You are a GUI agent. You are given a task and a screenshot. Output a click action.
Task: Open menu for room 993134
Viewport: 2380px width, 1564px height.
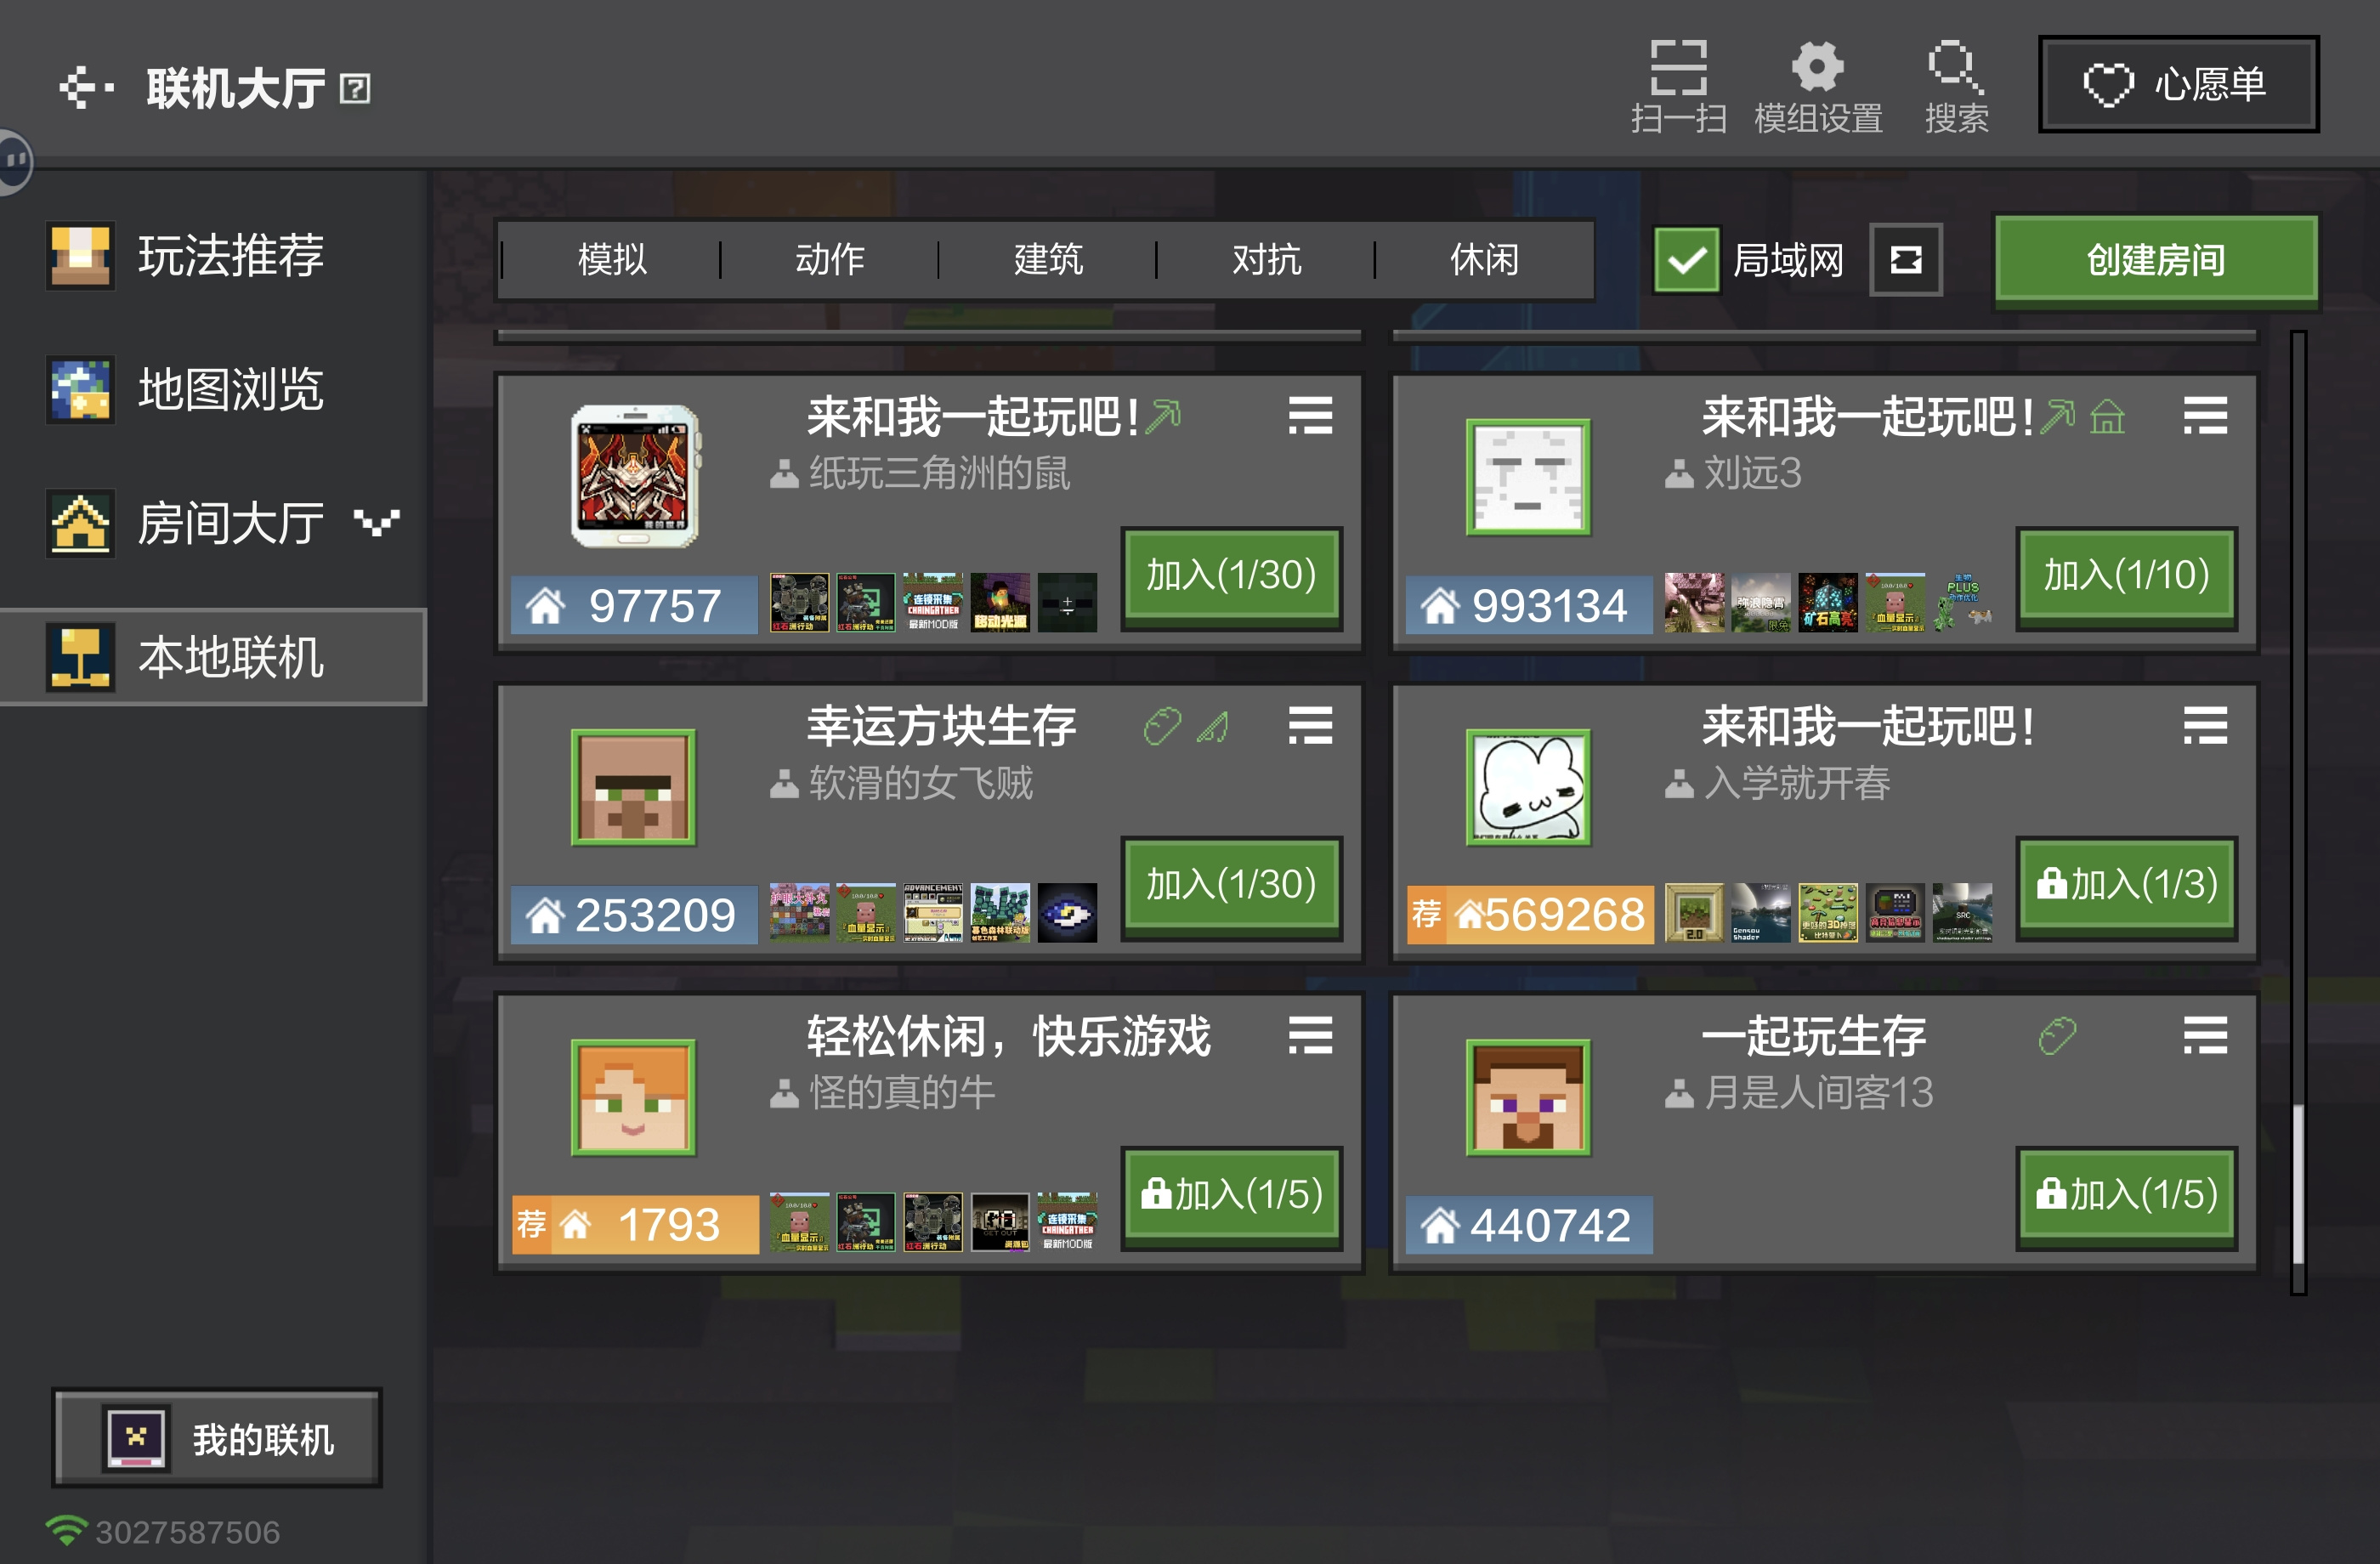[x=2205, y=415]
